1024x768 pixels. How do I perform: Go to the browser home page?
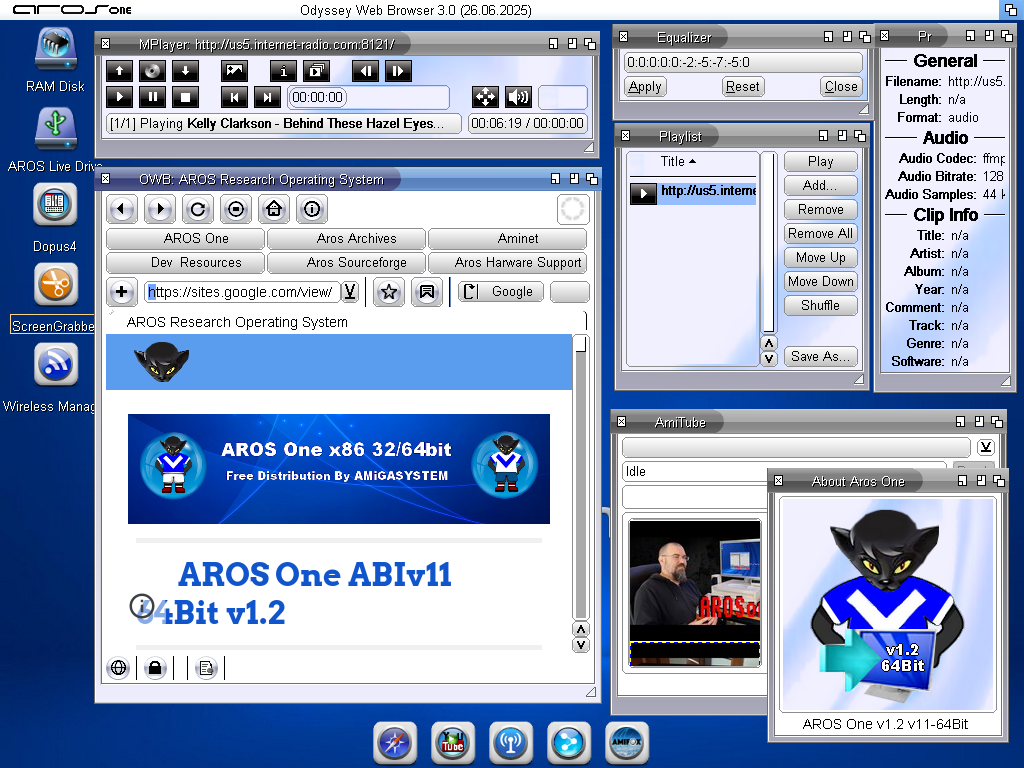274,209
